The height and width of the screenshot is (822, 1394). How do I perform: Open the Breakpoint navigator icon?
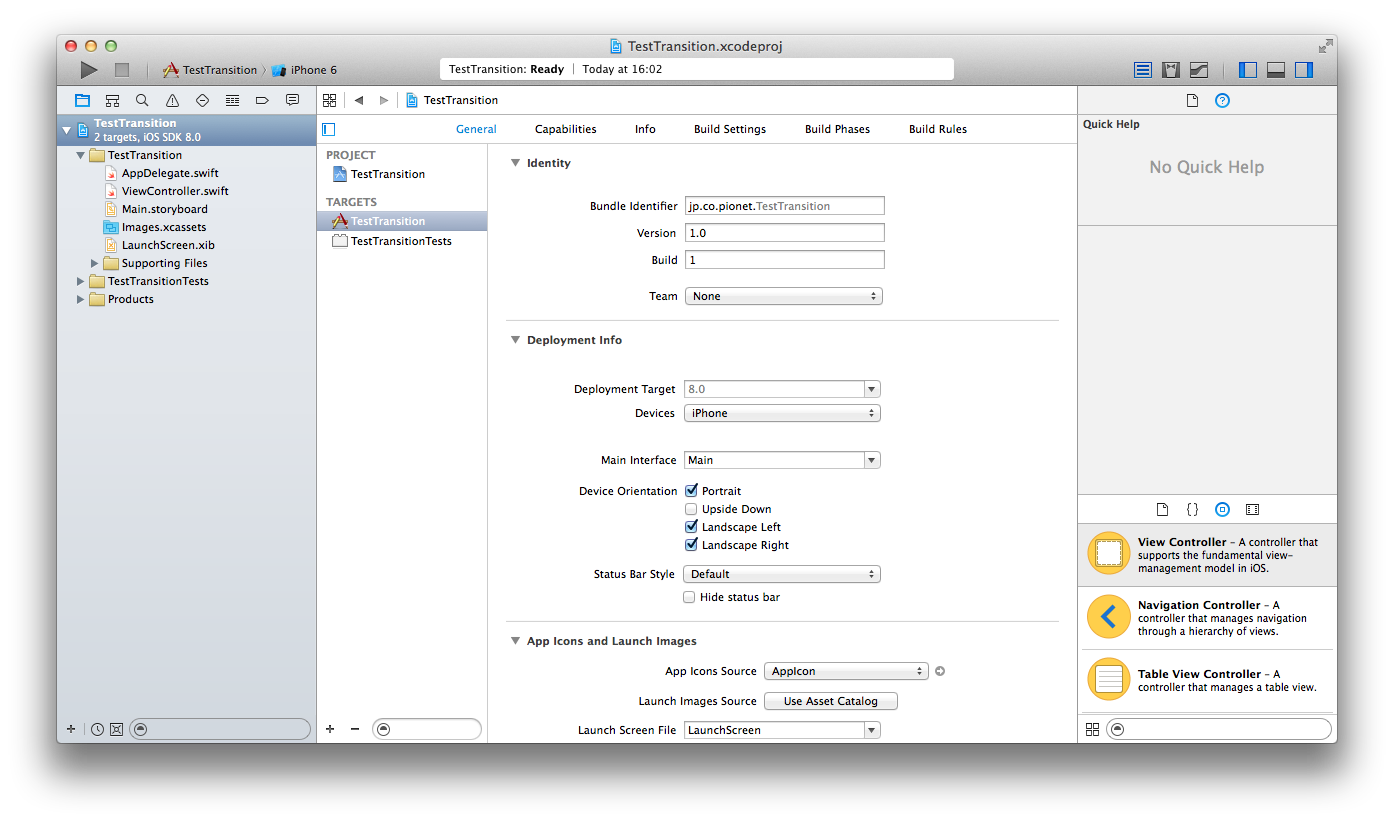click(262, 100)
